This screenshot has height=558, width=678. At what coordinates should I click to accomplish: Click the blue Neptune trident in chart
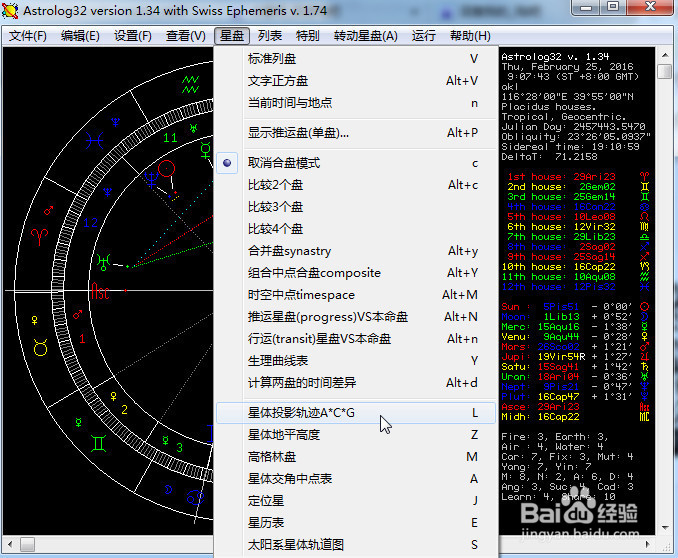[151, 179]
